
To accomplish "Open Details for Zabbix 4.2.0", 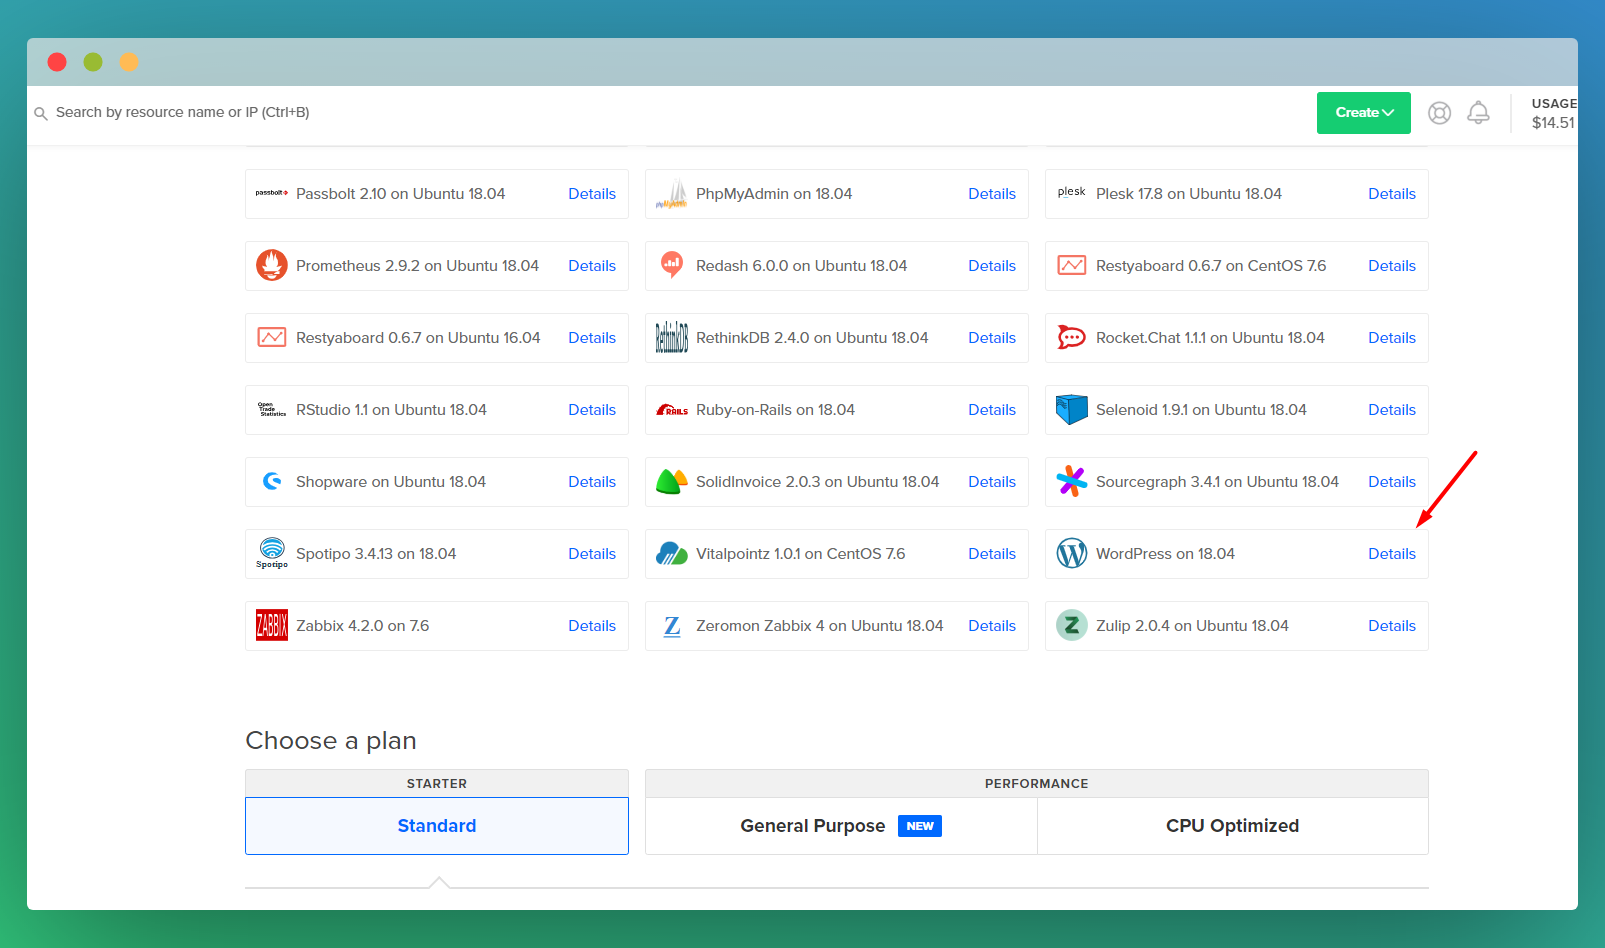I will click(592, 626).
